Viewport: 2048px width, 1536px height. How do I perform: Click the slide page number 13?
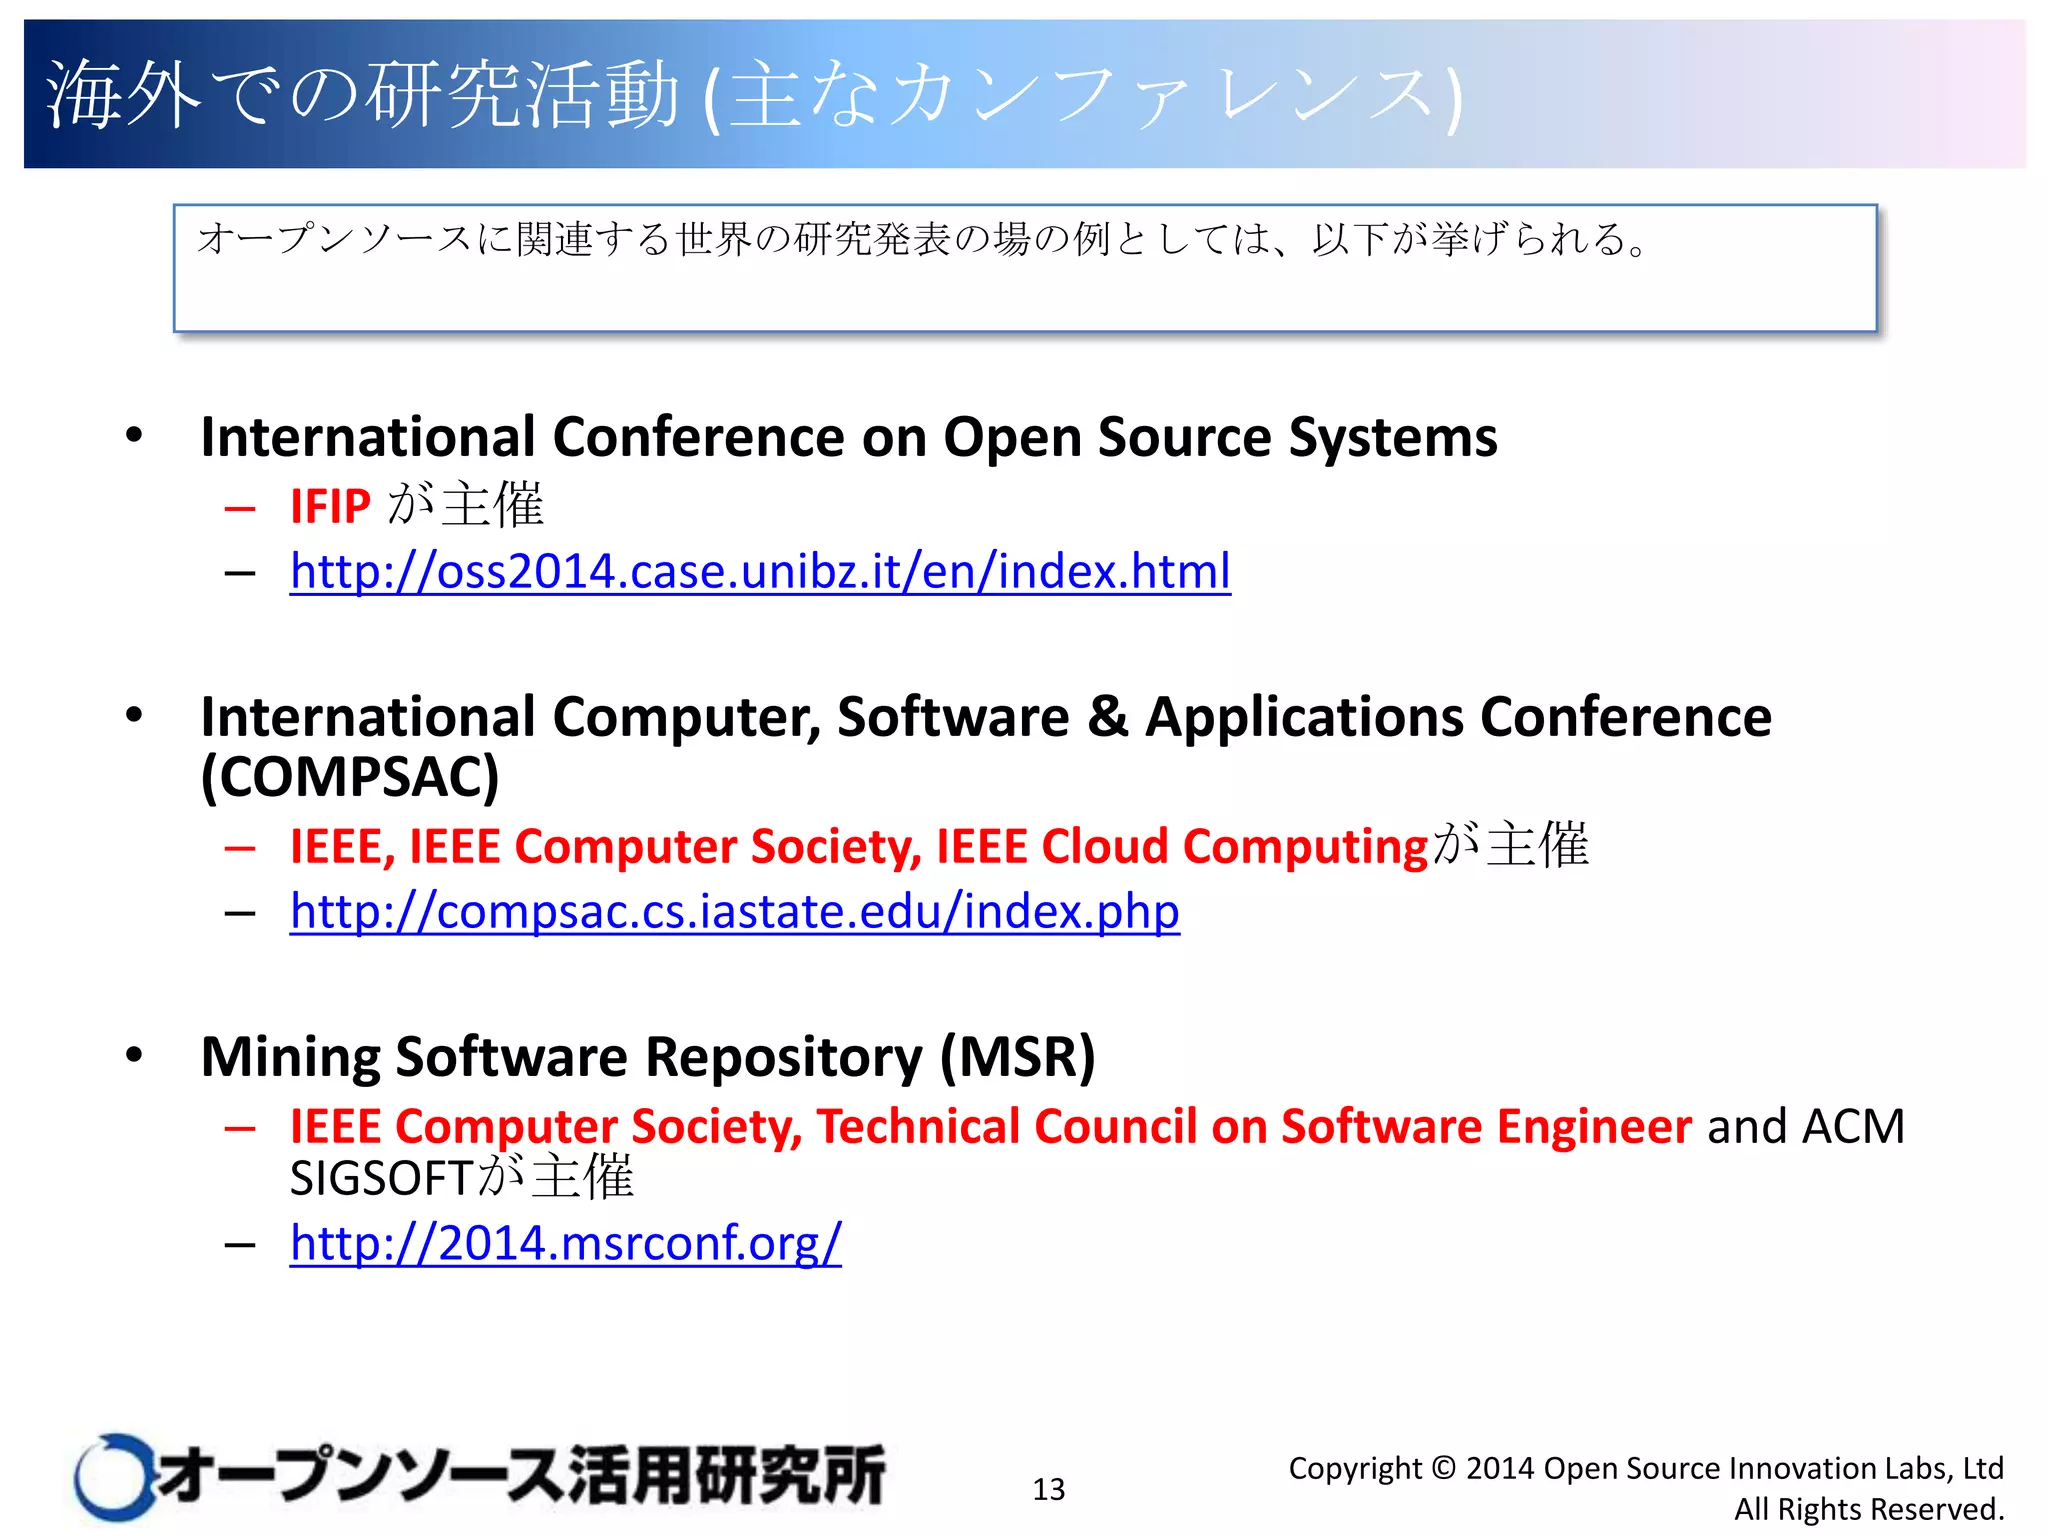[x=1048, y=1489]
